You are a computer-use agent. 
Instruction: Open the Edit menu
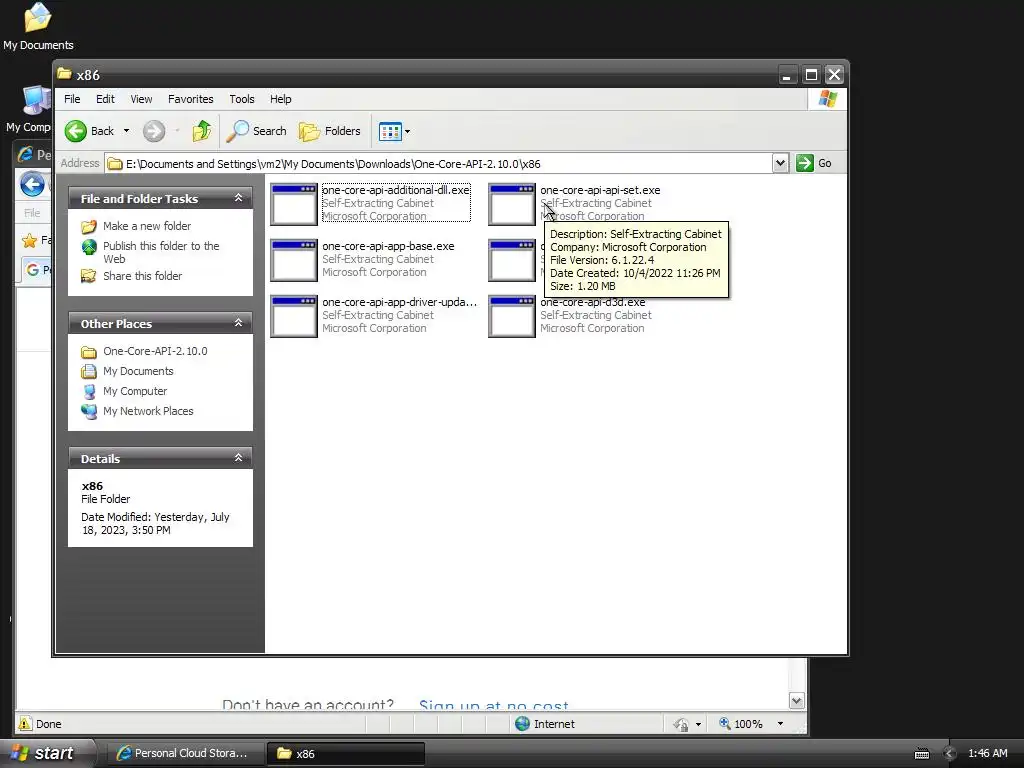pos(105,99)
